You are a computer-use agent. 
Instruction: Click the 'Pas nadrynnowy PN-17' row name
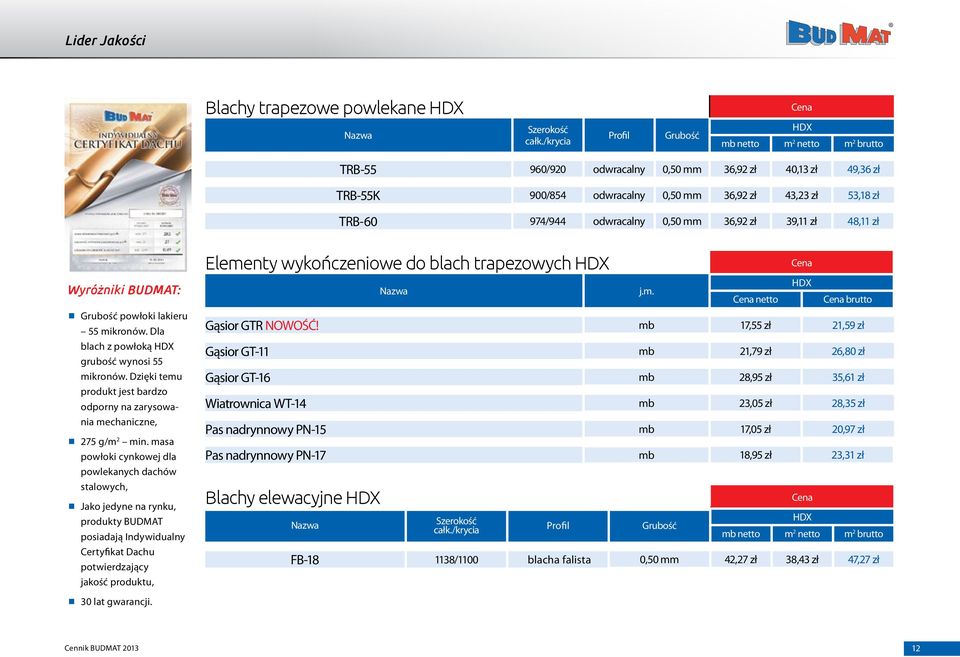pos(266,456)
